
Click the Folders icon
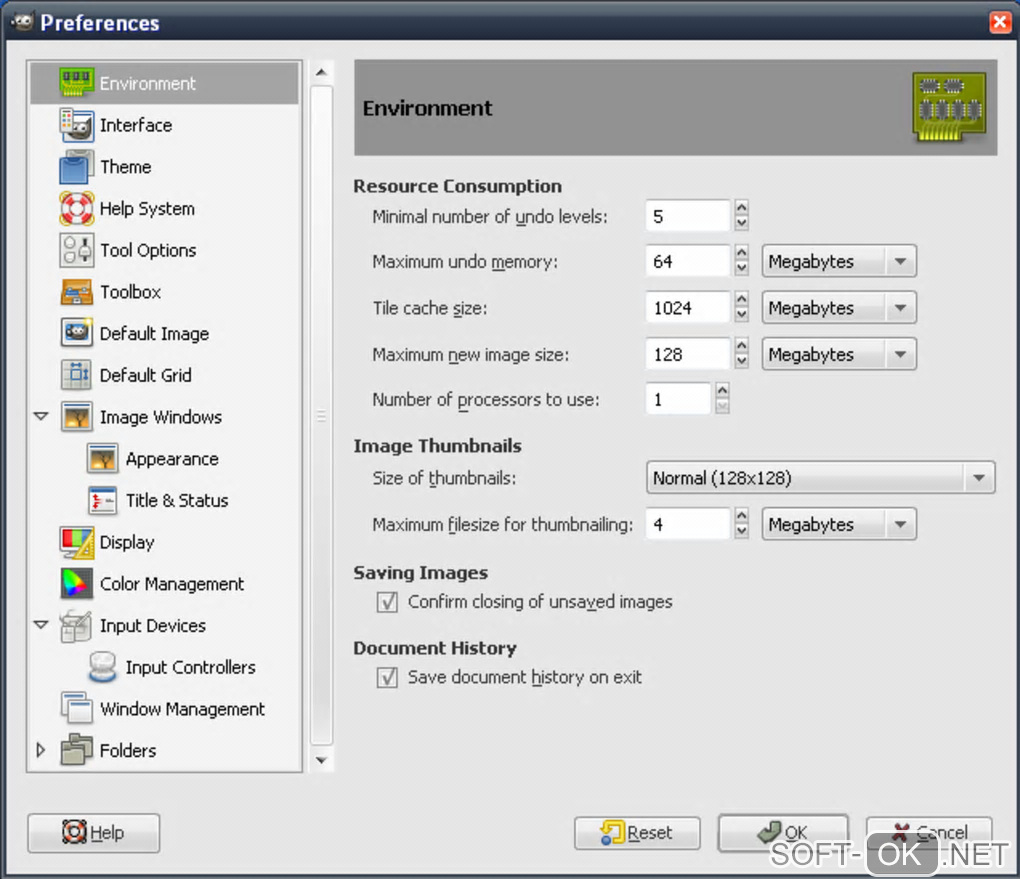tap(76, 750)
